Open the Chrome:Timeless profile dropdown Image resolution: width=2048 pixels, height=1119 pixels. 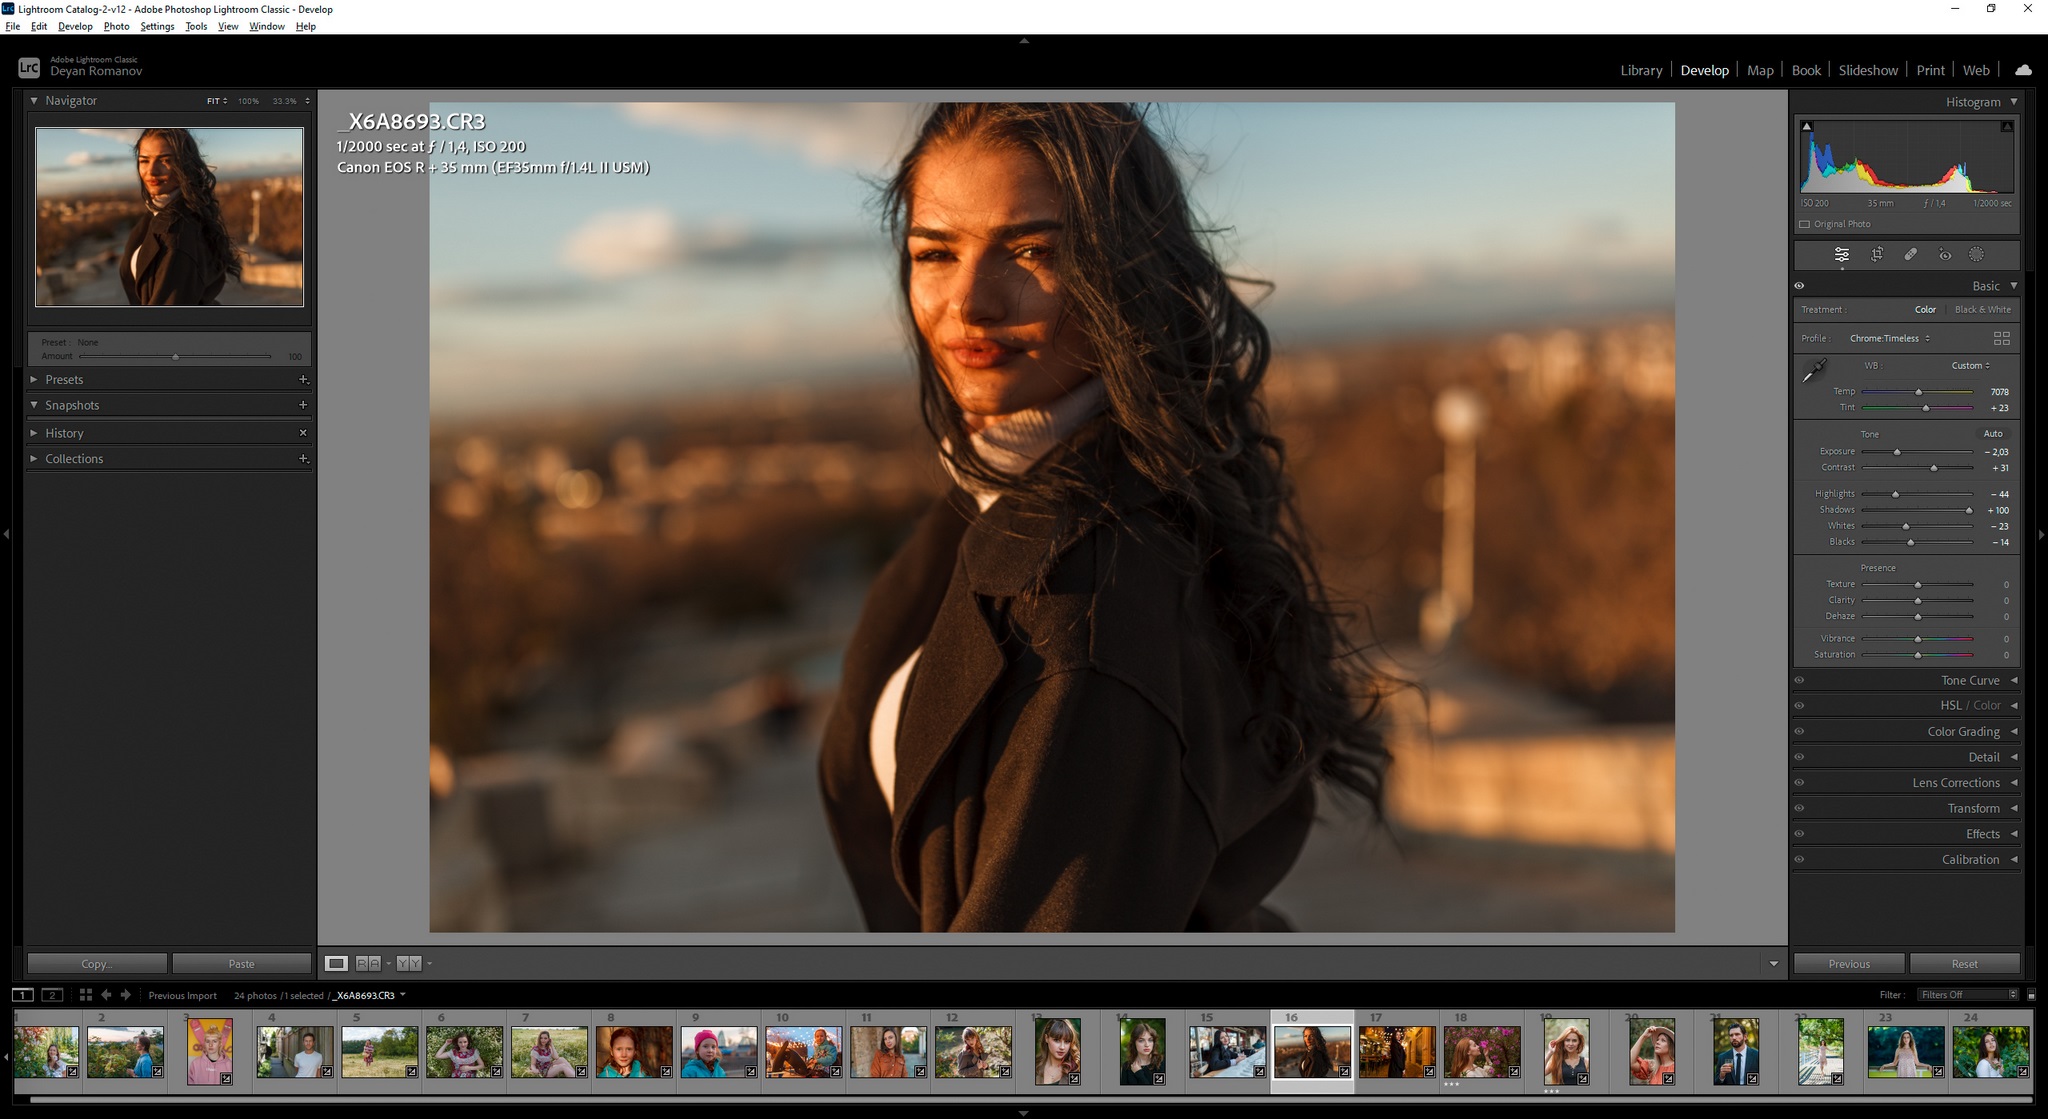(x=1889, y=339)
